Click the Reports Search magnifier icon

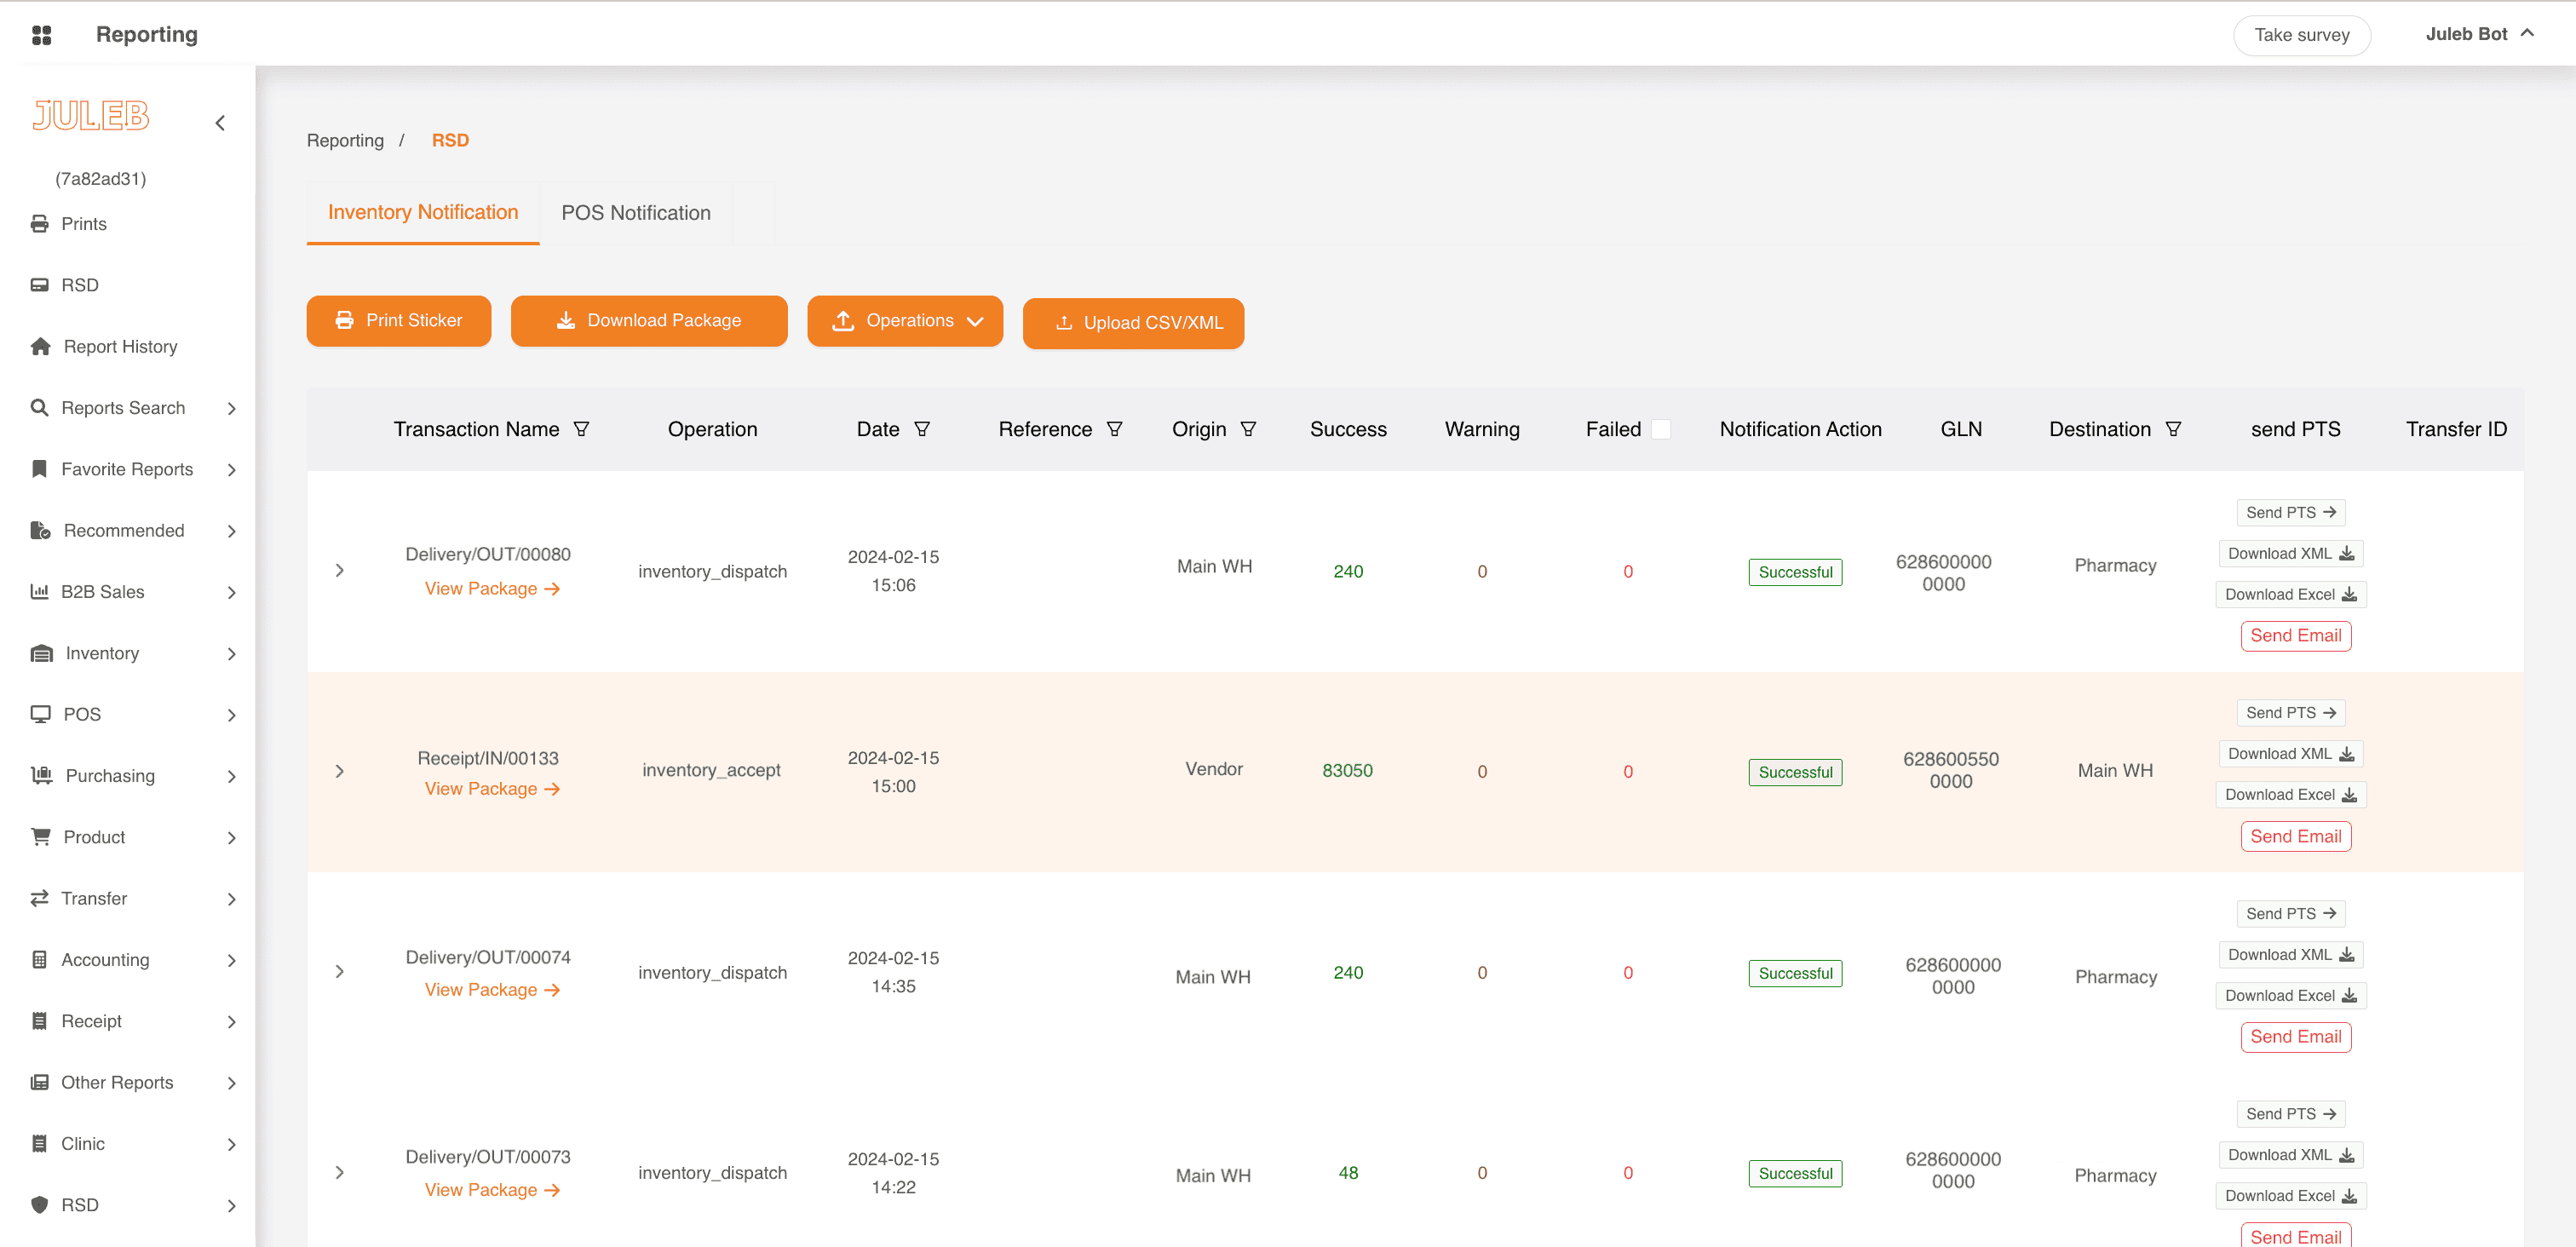(40, 407)
